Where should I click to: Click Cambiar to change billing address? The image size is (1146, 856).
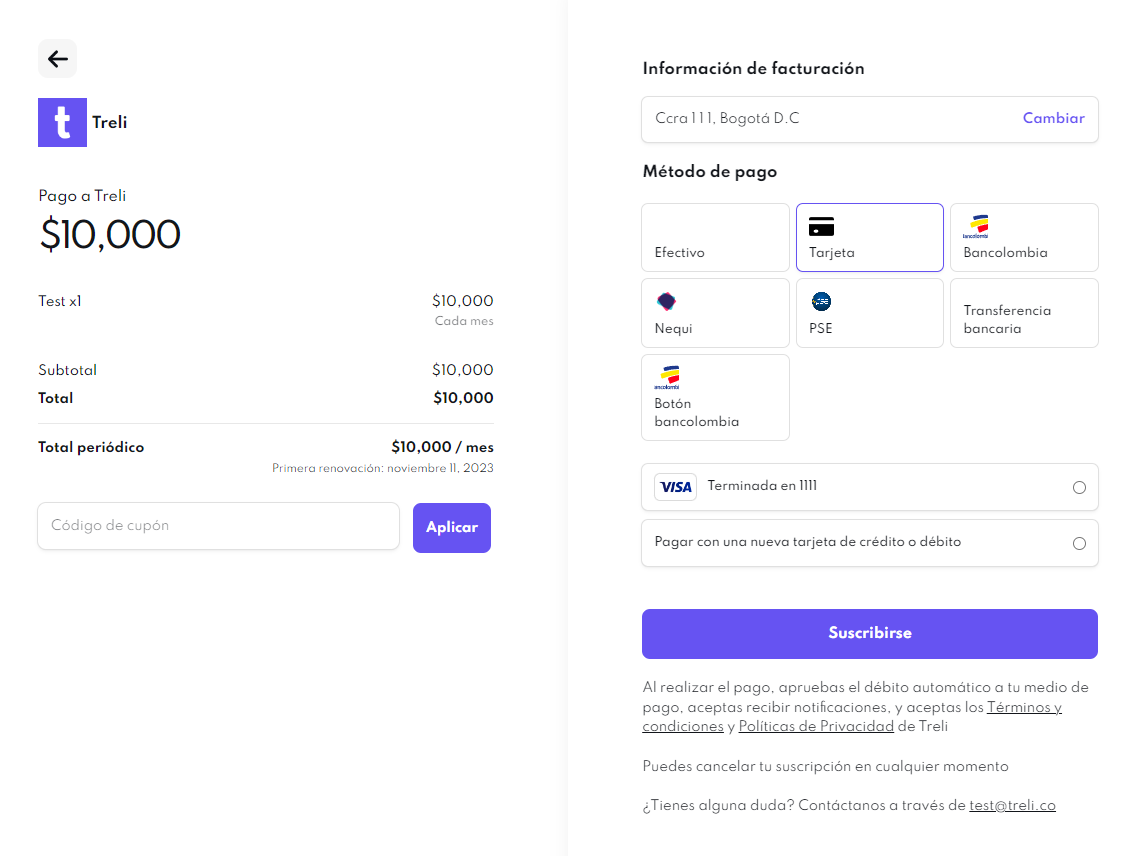click(x=1053, y=118)
